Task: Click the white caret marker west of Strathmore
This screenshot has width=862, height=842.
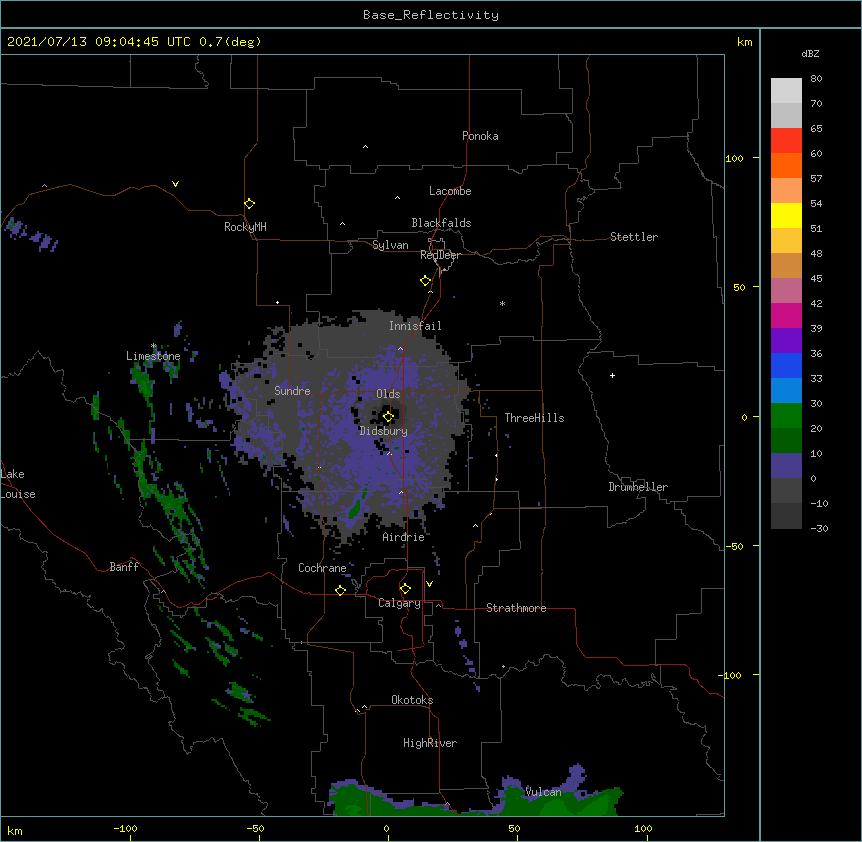Action: pos(438,605)
